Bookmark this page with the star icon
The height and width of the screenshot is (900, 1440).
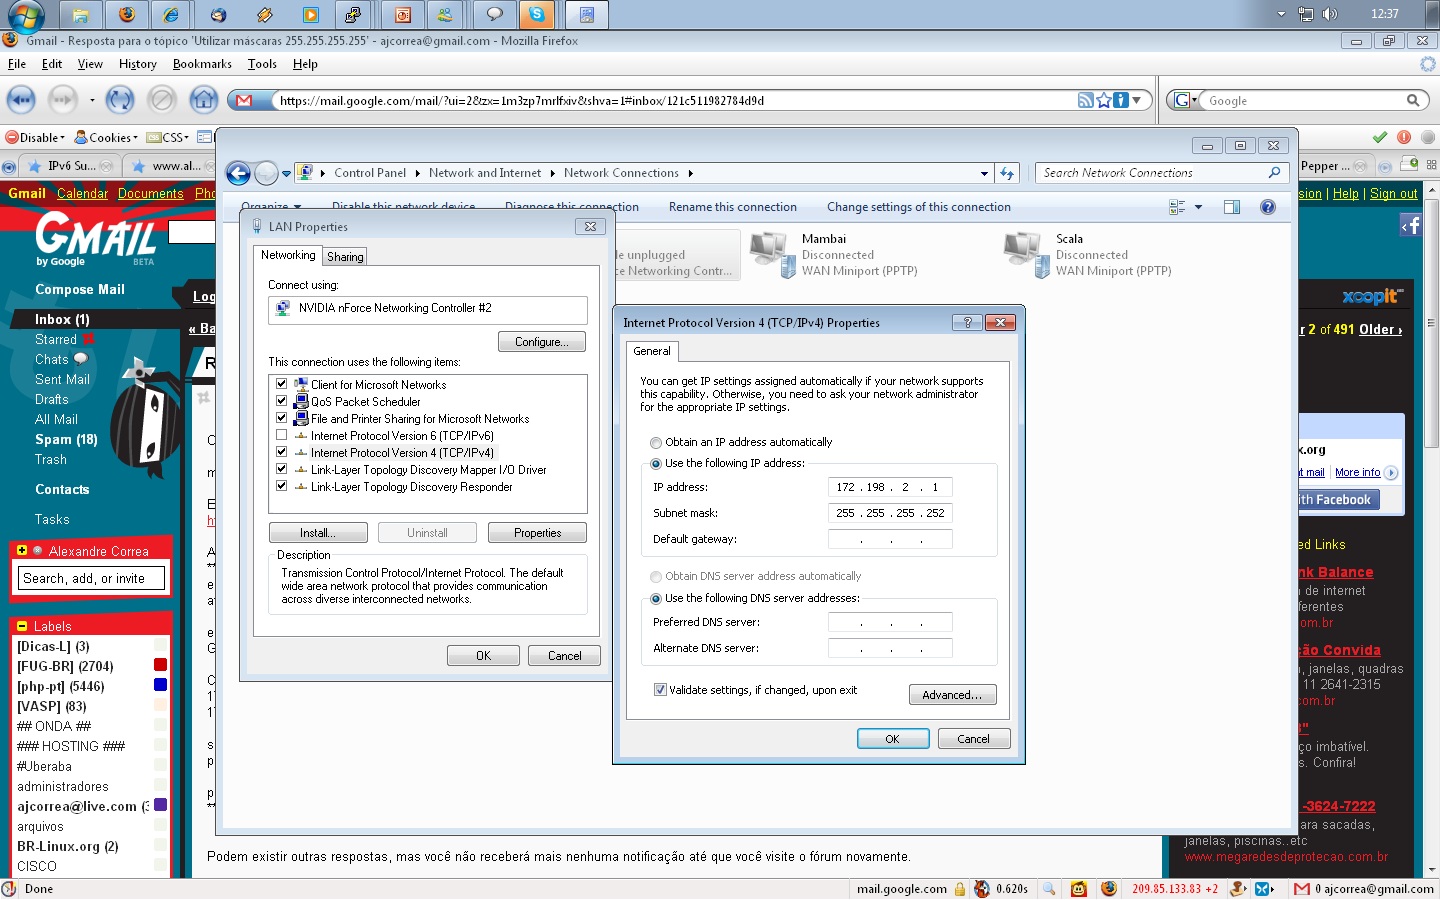click(1103, 100)
